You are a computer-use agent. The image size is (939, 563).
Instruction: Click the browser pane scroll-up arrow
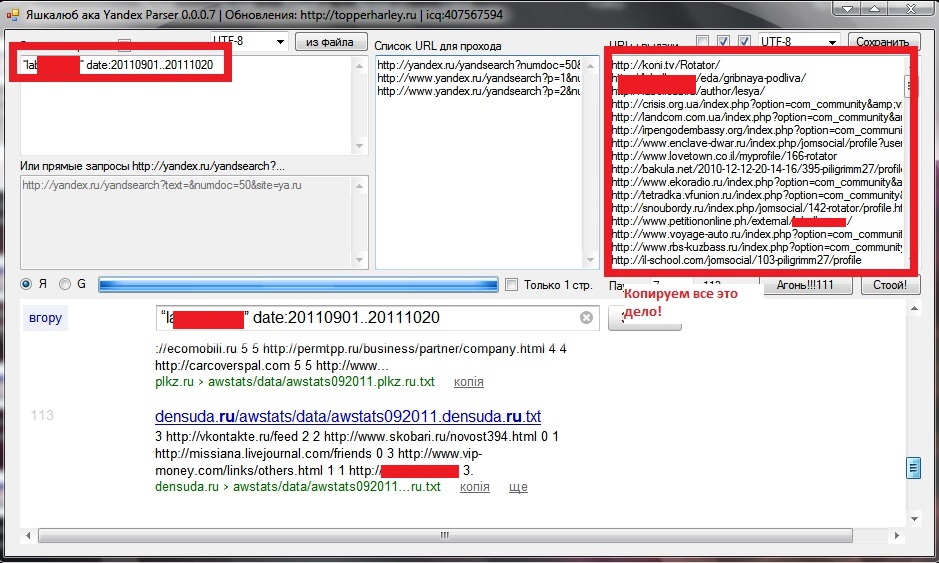pyautogui.click(x=914, y=308)
